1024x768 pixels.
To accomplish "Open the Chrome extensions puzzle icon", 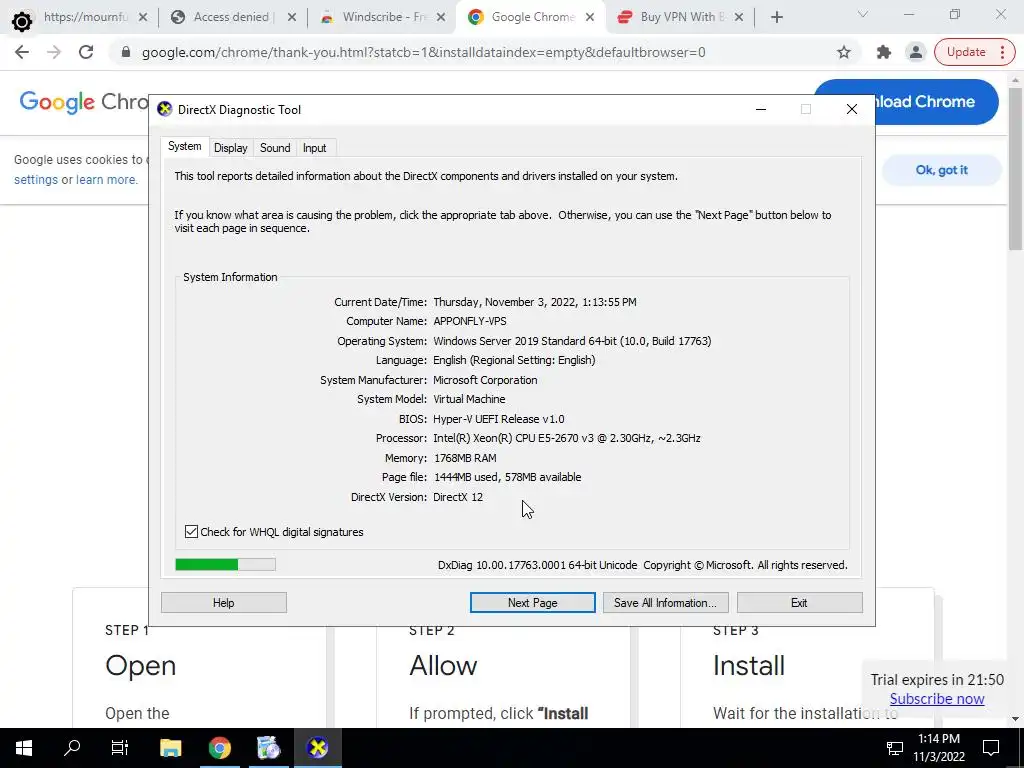I will [884, 52].
